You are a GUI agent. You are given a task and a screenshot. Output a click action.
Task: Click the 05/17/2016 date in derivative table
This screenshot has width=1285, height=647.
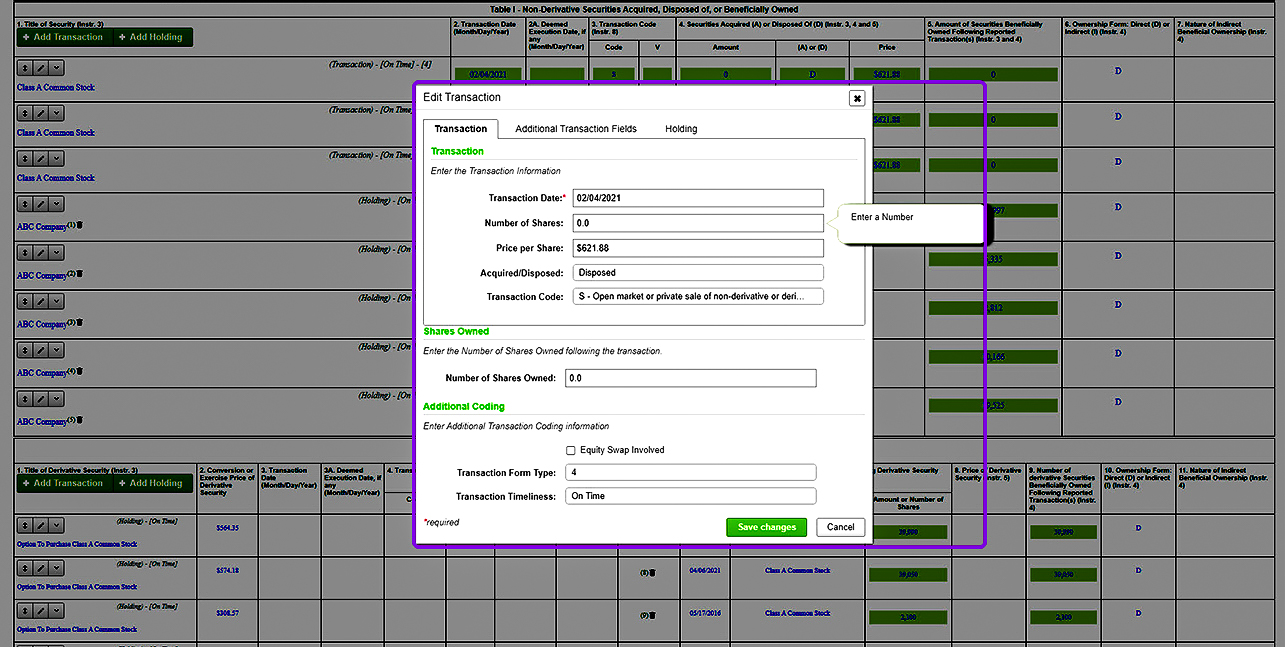[705, 613]
